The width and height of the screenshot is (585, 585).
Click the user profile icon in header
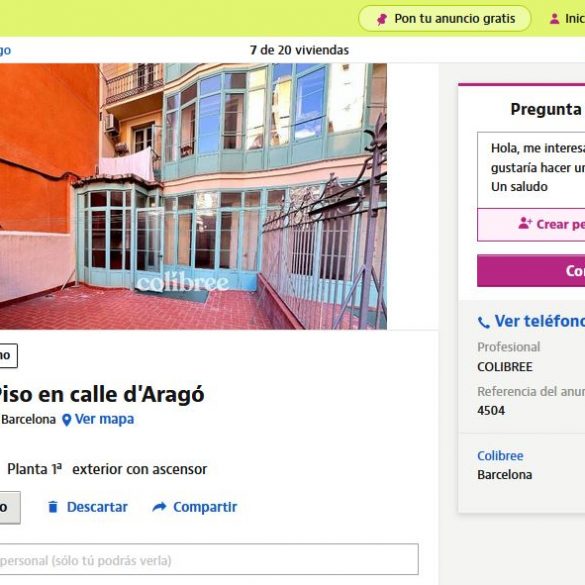point(554,19)
